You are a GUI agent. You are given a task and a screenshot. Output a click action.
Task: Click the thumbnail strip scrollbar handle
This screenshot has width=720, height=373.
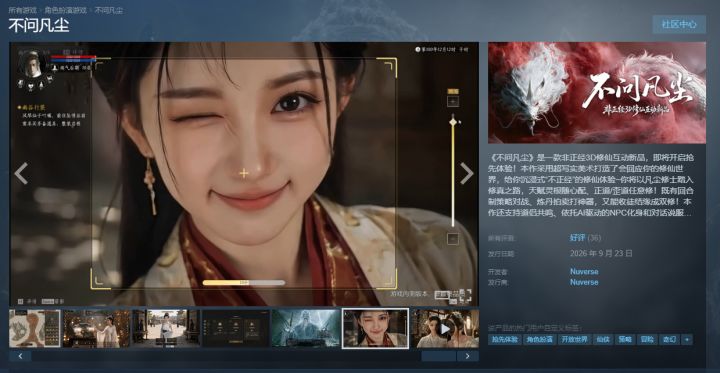point(439,356)
